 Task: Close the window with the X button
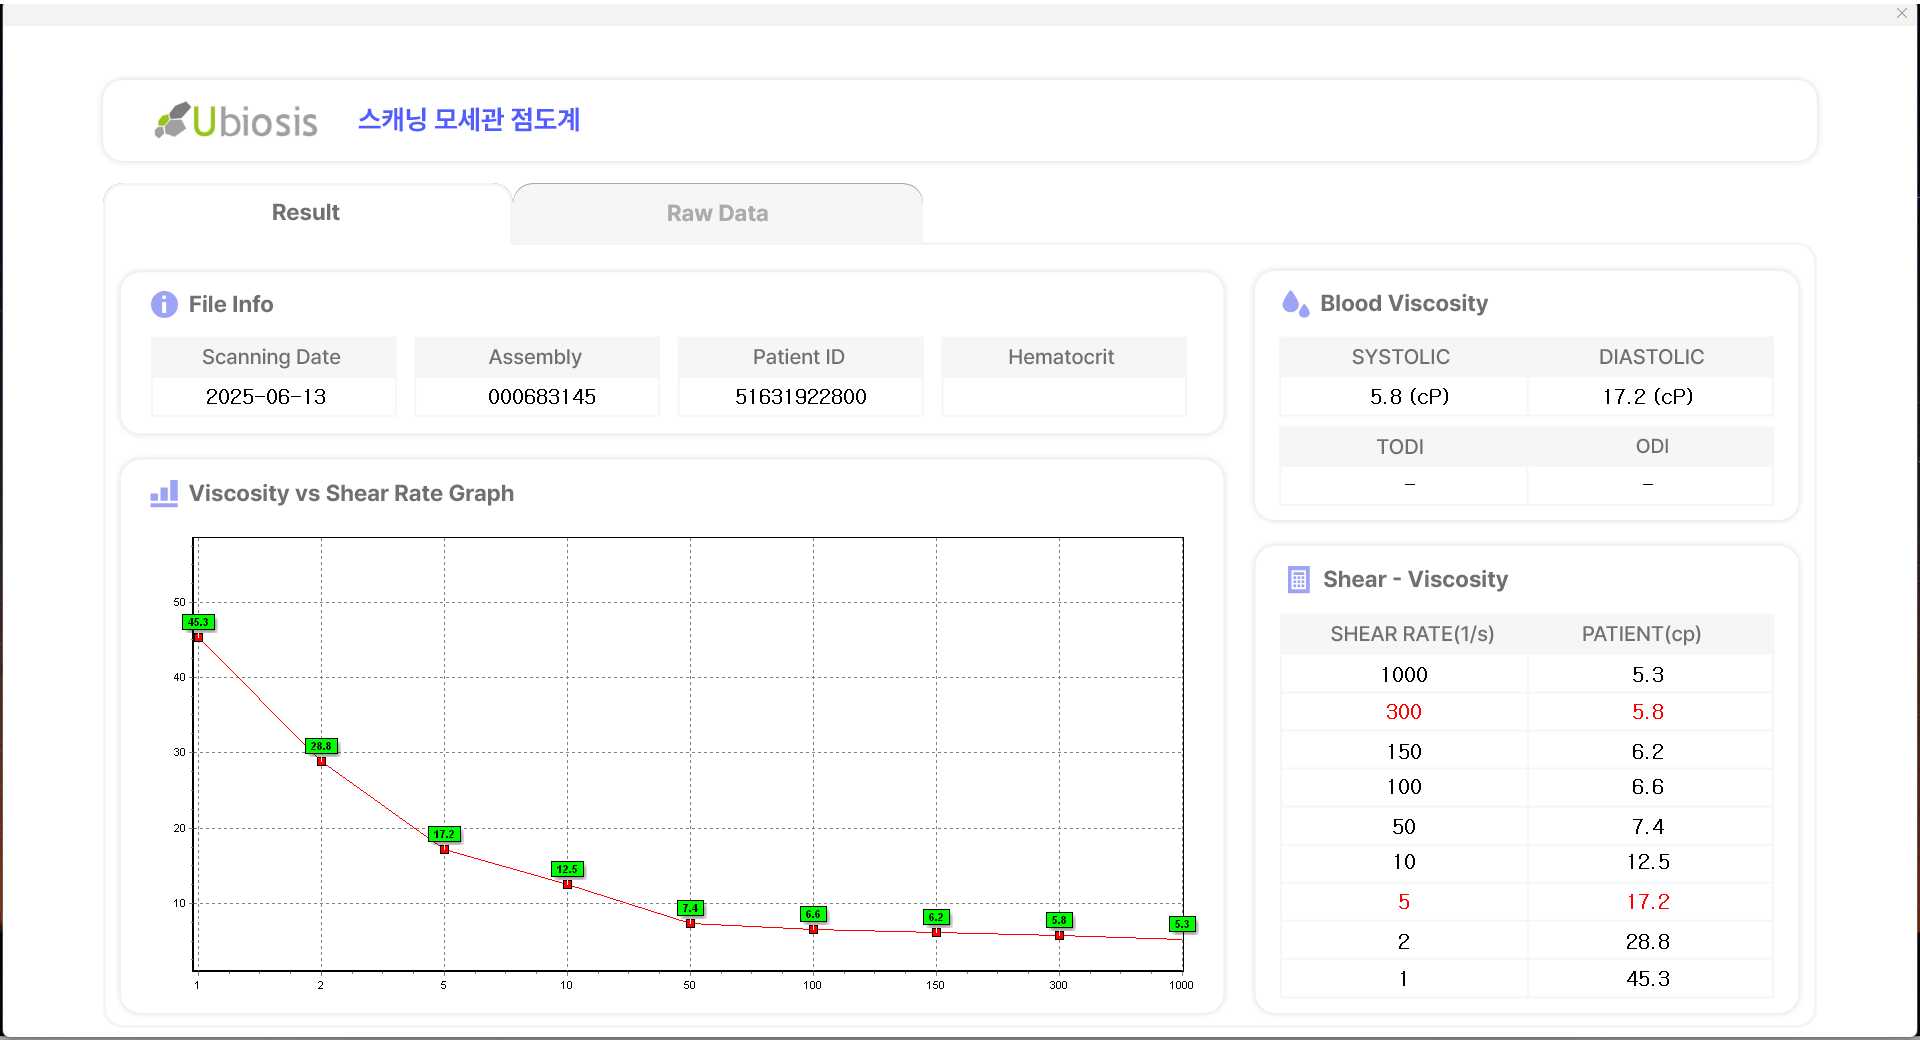(x=1901, y=13)
